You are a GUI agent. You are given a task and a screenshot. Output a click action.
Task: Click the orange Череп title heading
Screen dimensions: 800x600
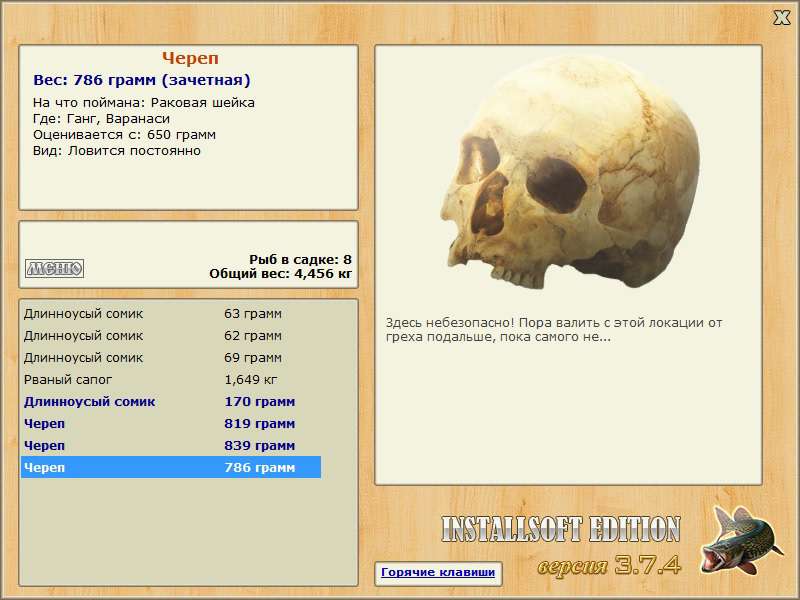(x=190, y=58)
